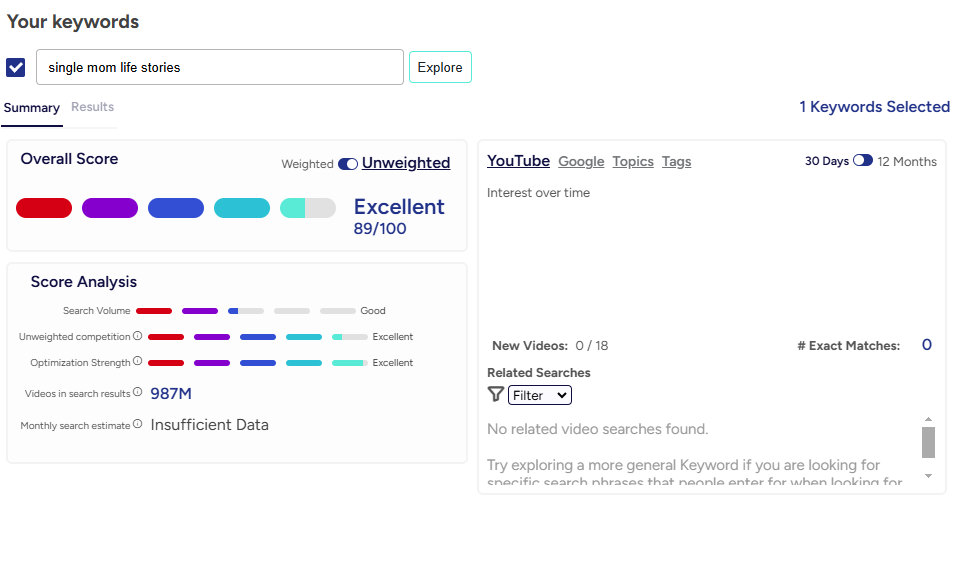Show the Topics tab
The height and width of the screenshot is (577, 955).
[633, 161]
